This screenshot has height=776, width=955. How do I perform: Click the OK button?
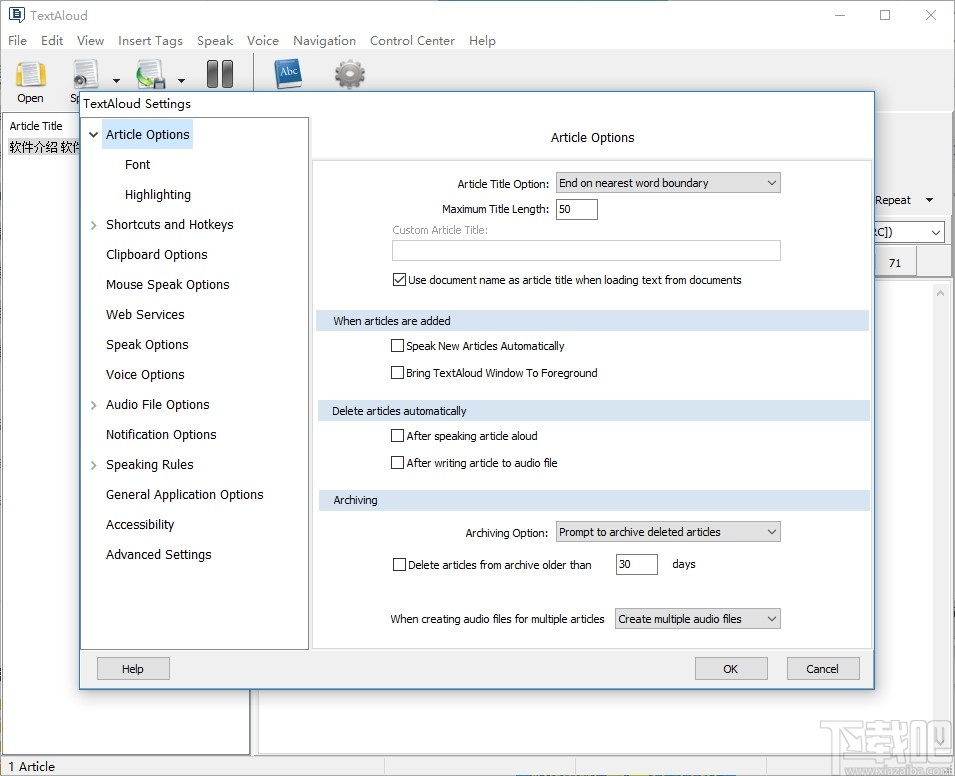731,669
